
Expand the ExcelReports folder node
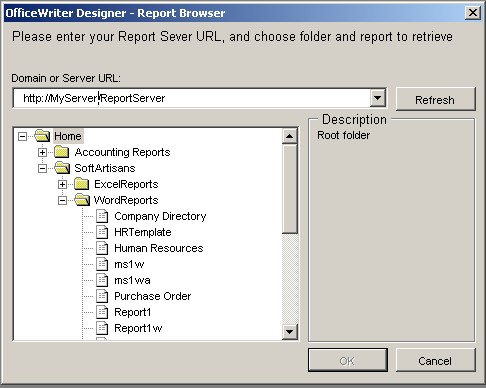tap(62, 184)
